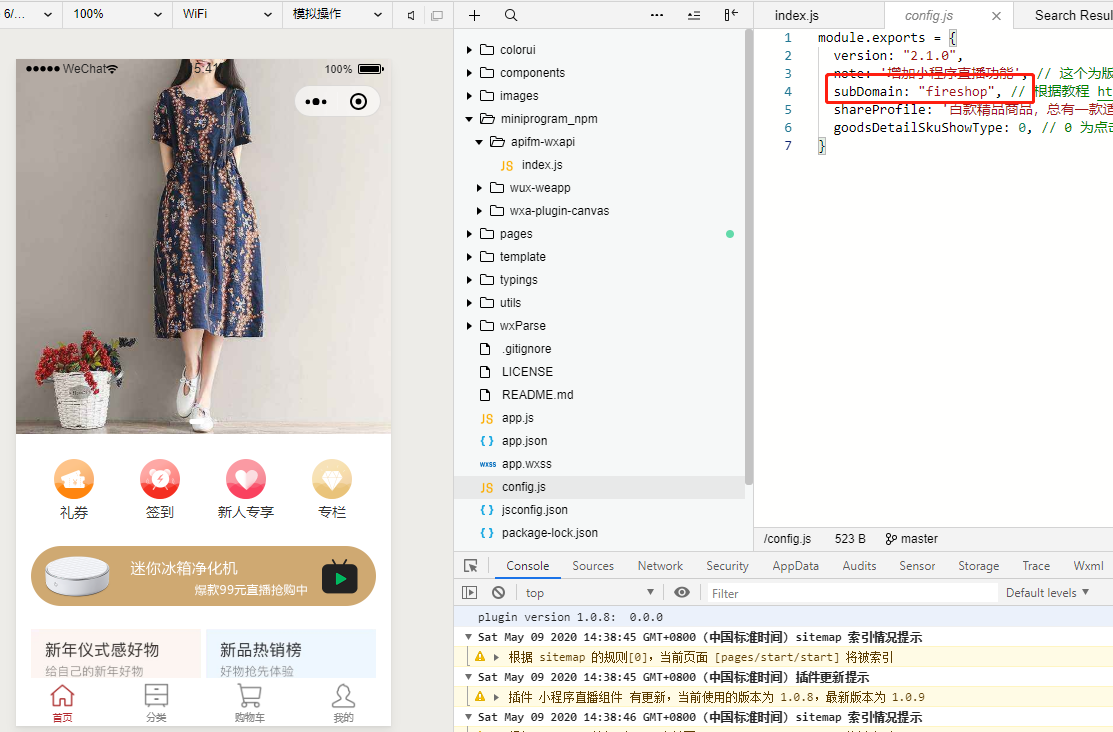
Task: Open the LICENSE file
Action: (x=527, y=371)
